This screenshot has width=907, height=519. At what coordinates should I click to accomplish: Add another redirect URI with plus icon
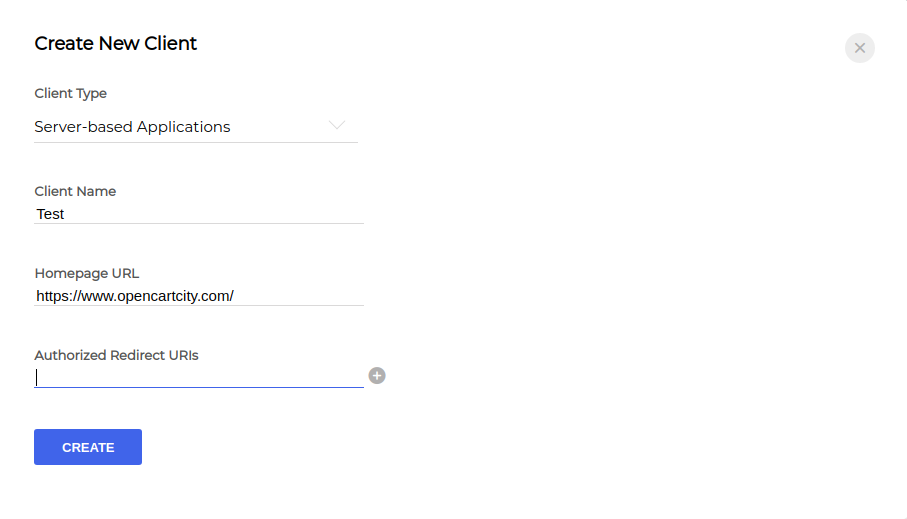pos(377,376)
